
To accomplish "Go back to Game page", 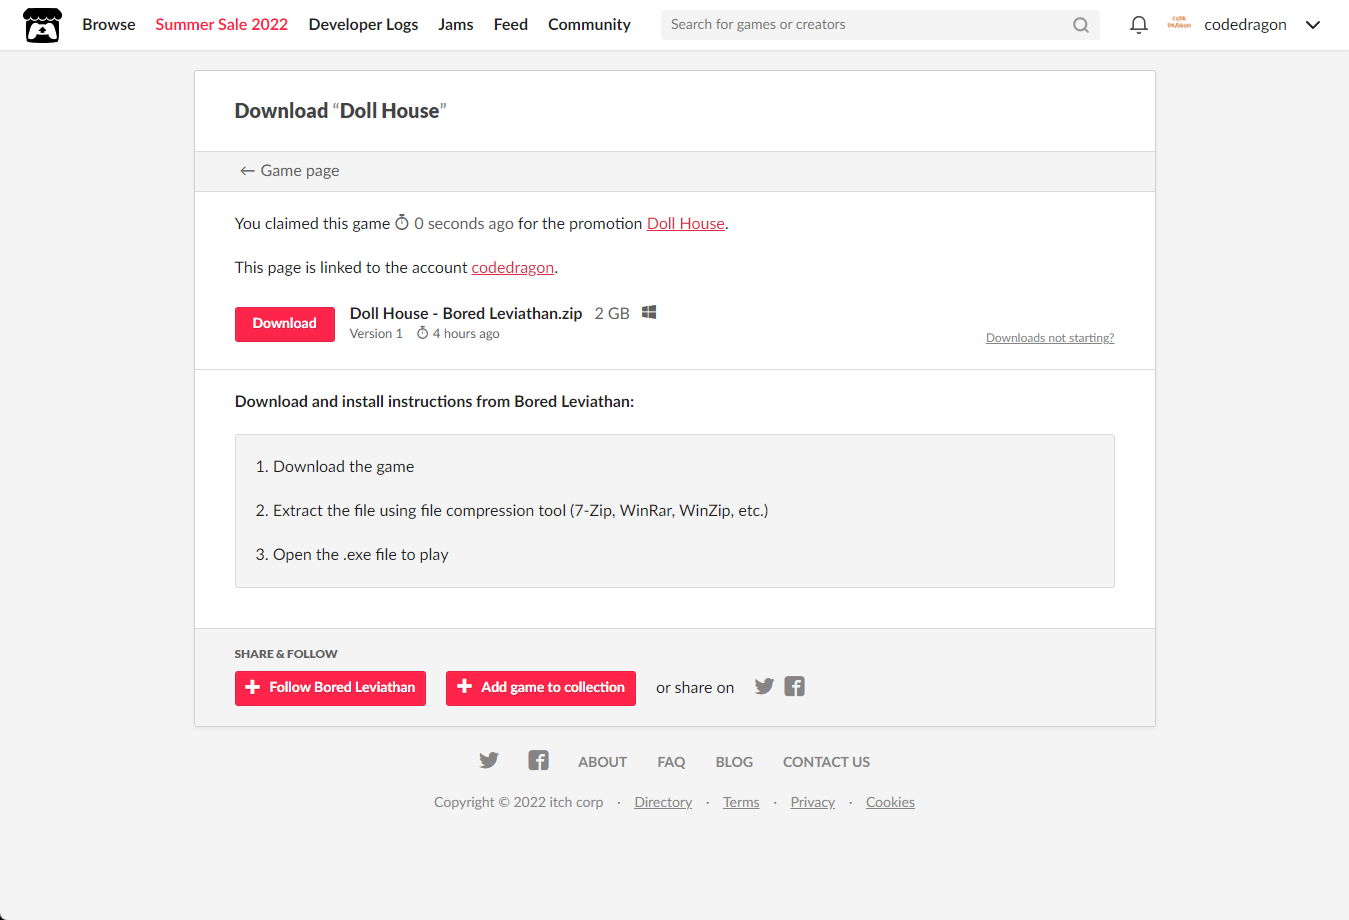I will [289, 171].
